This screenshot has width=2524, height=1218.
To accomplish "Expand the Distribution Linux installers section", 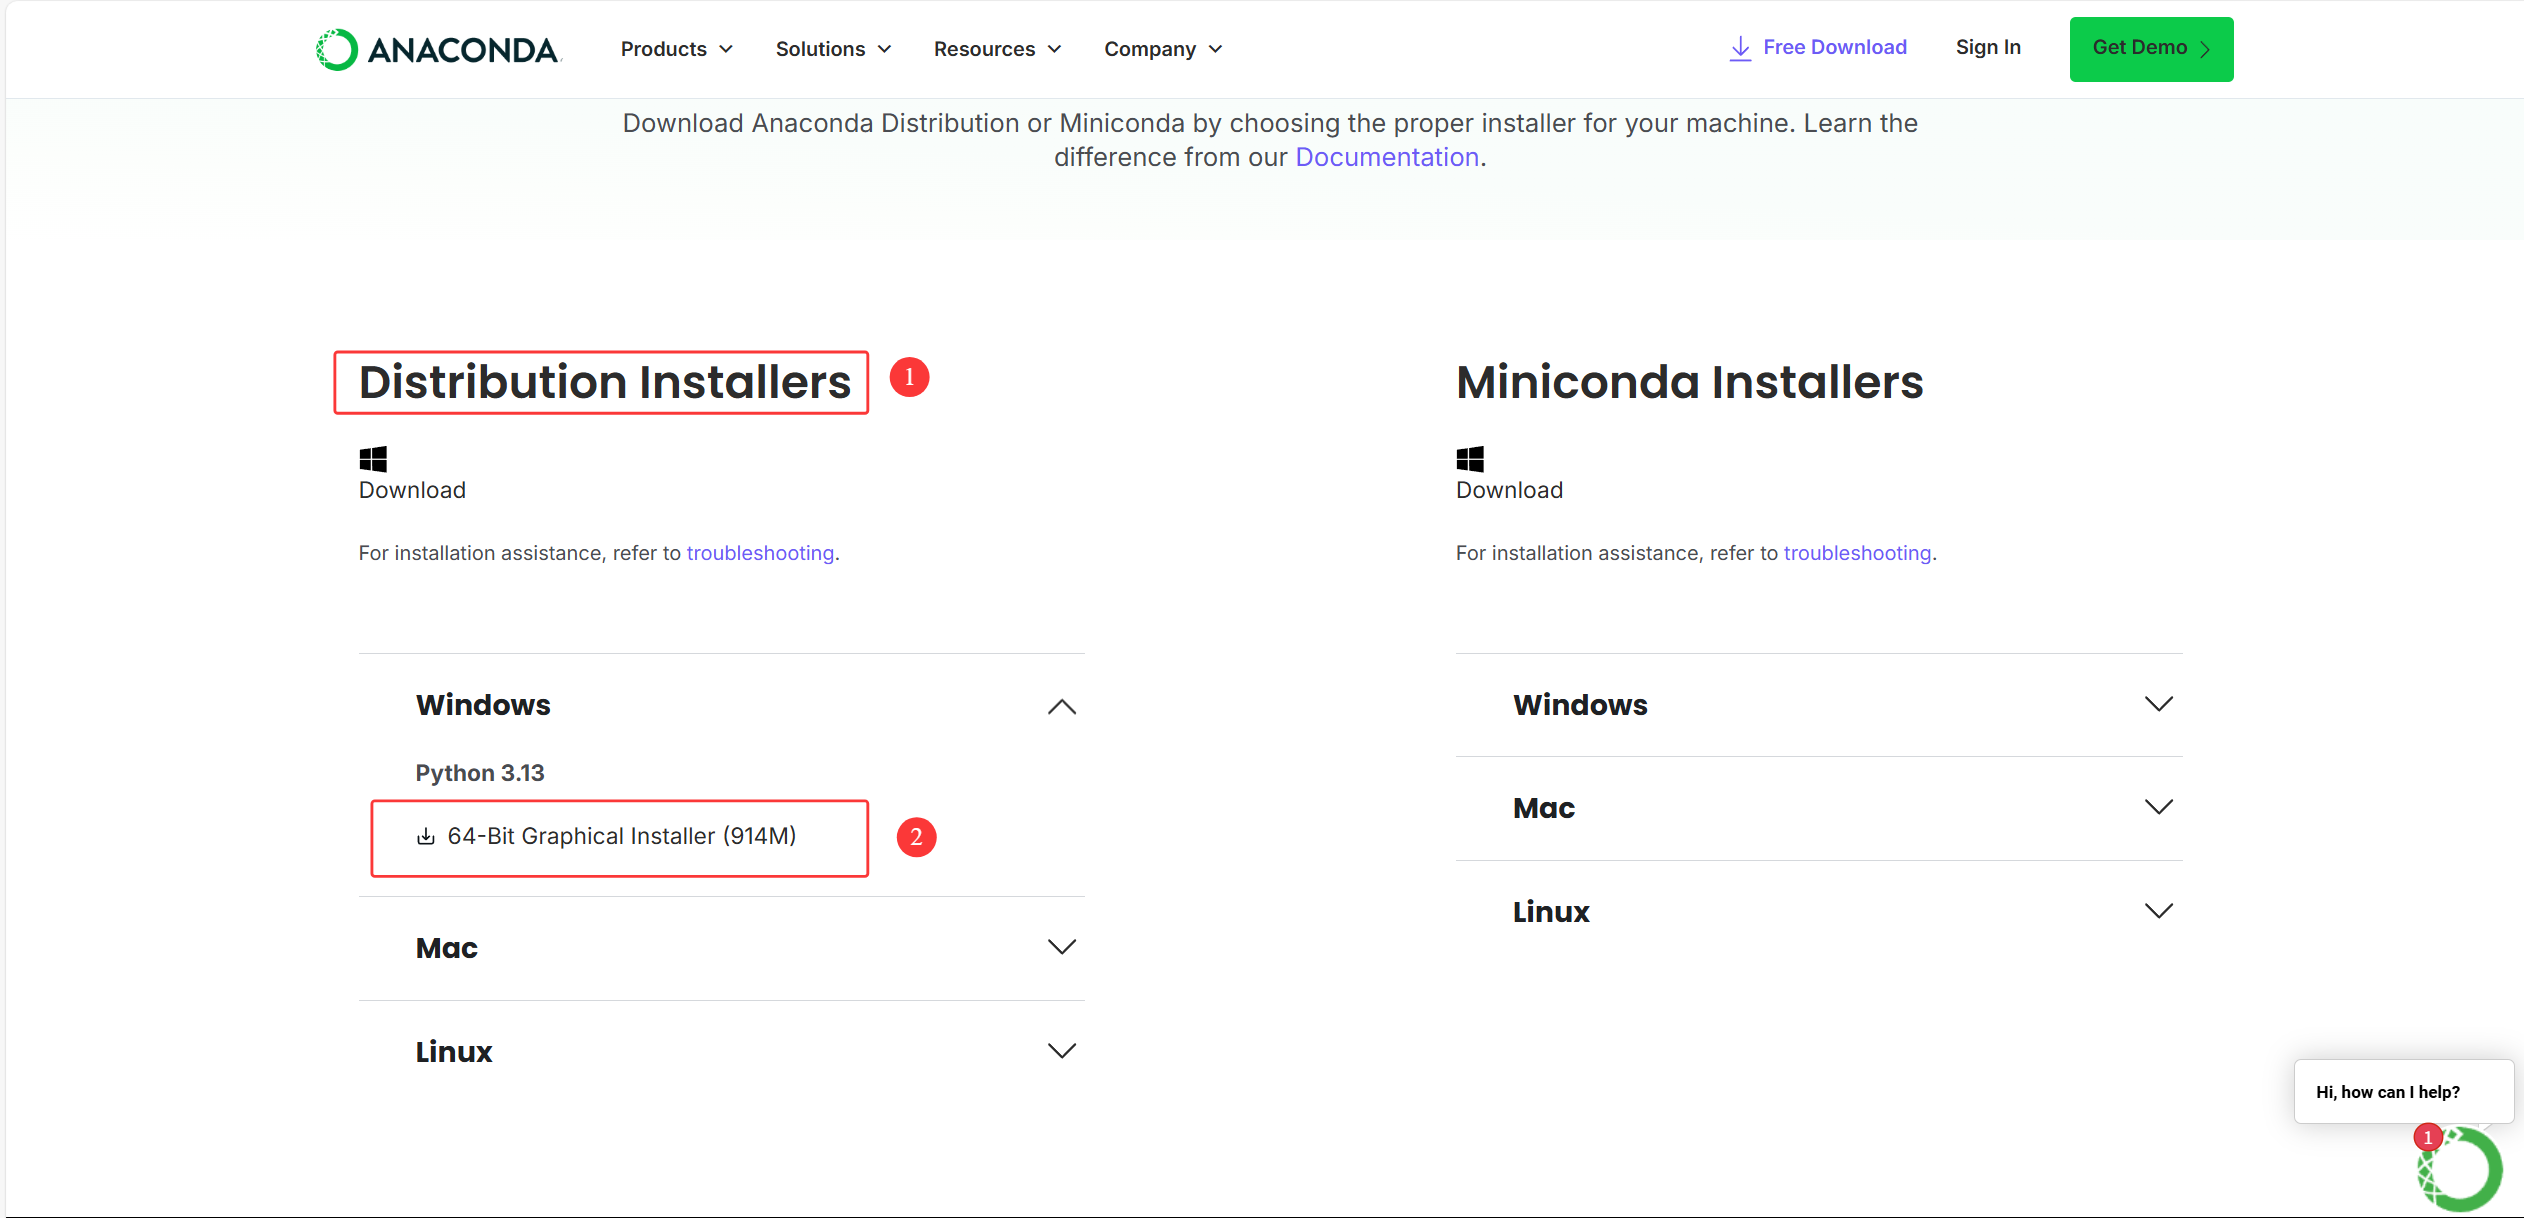I will [1061, 1051].
